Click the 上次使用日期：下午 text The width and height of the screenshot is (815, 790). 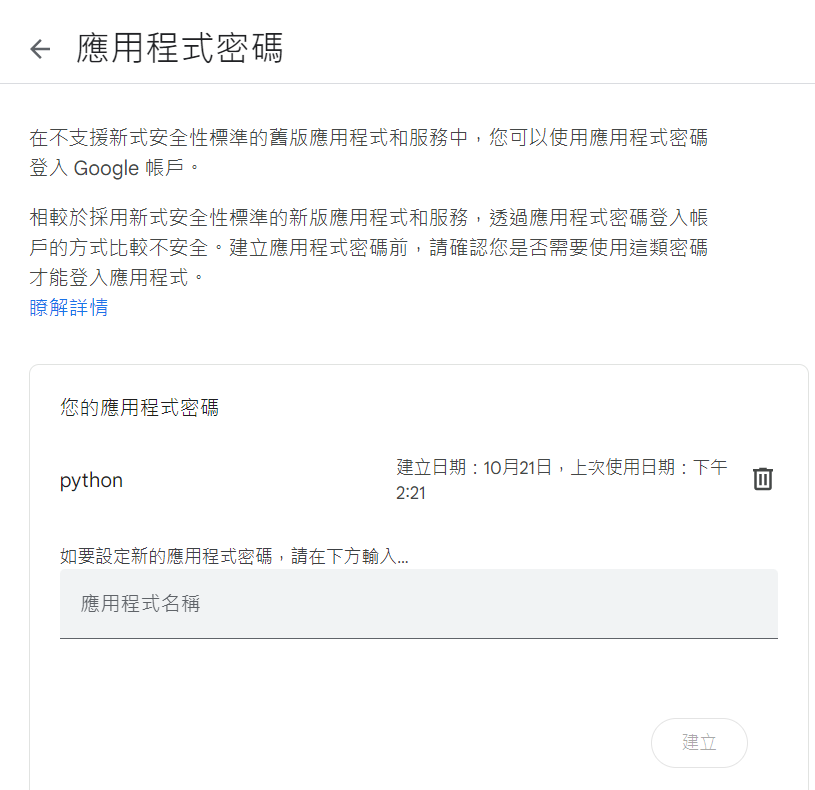(649, 467)
